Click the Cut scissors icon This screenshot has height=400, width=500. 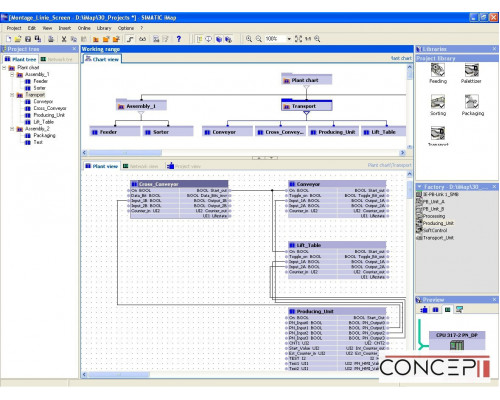(64, 39)
